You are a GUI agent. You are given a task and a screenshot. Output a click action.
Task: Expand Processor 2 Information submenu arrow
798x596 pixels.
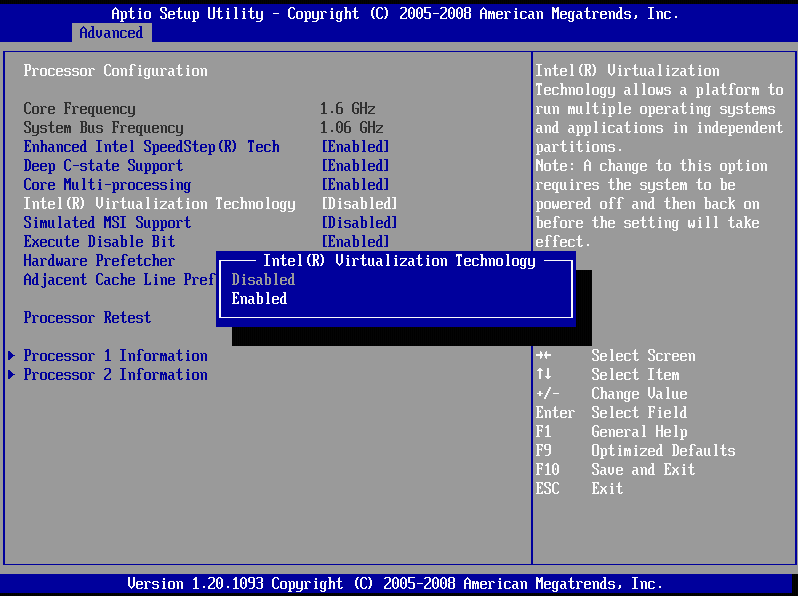[11, 375]
